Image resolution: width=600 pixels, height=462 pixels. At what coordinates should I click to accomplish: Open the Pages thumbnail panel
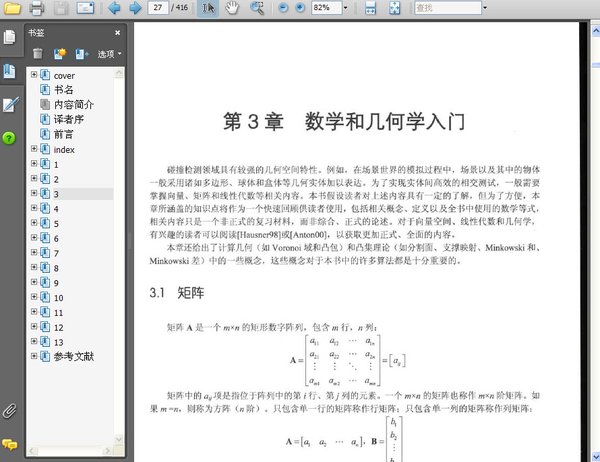click(9, 37)
